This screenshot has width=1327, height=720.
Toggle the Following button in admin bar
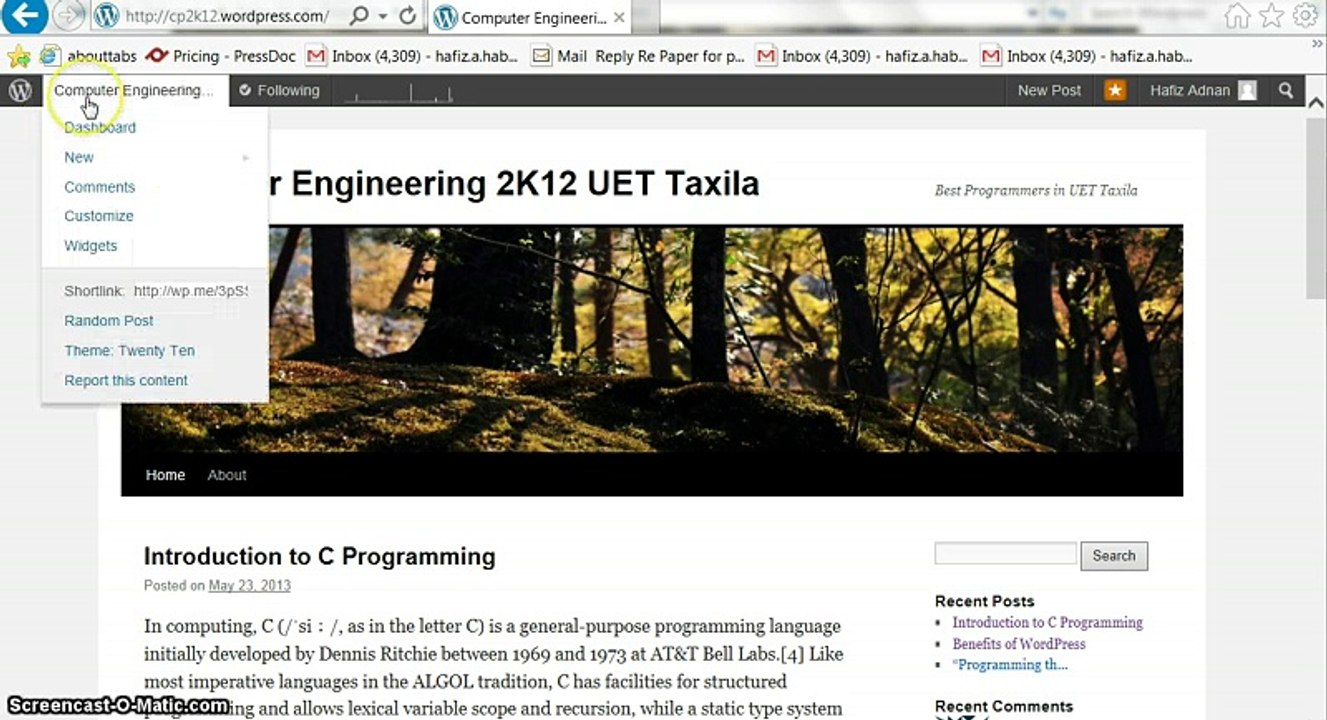[279, 90]
